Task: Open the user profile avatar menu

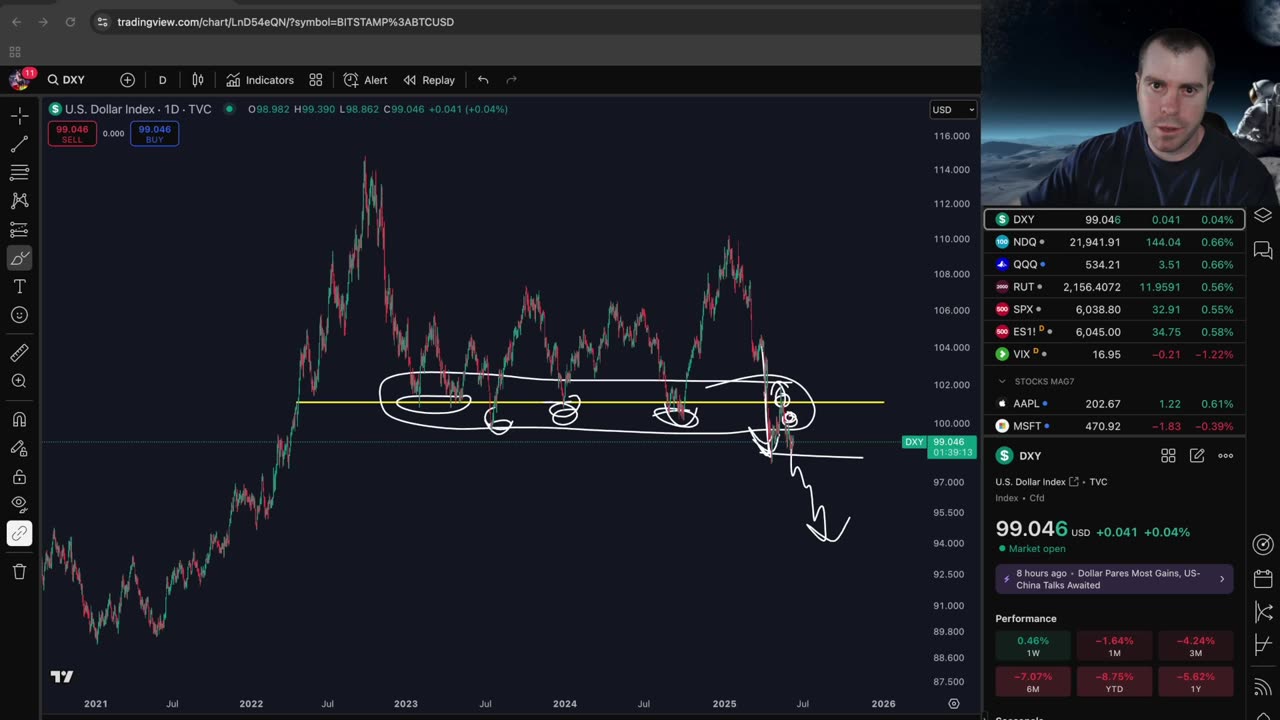Action: [x=19, y=80]
